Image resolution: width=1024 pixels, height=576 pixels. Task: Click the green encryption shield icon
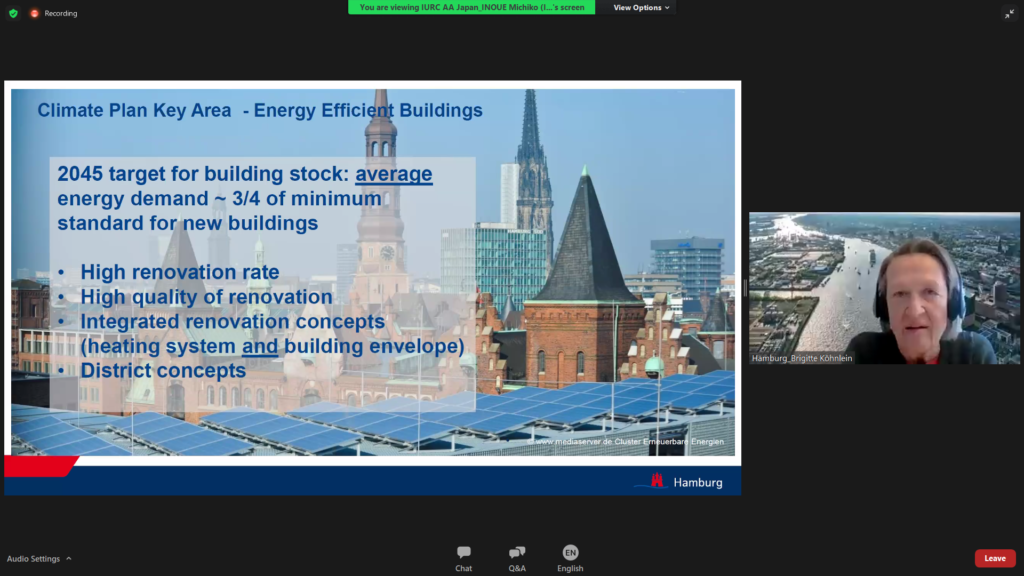coord(13,13)
